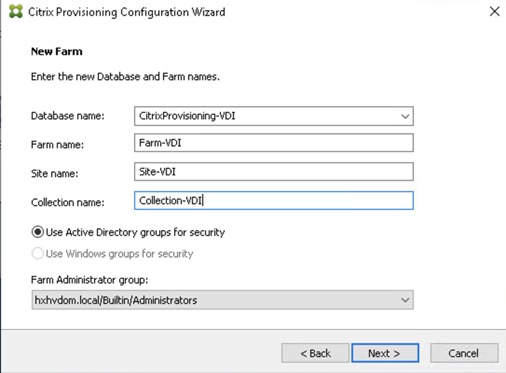Click the Farm name label
The image size is (506, 373).
tap(57, 145)
